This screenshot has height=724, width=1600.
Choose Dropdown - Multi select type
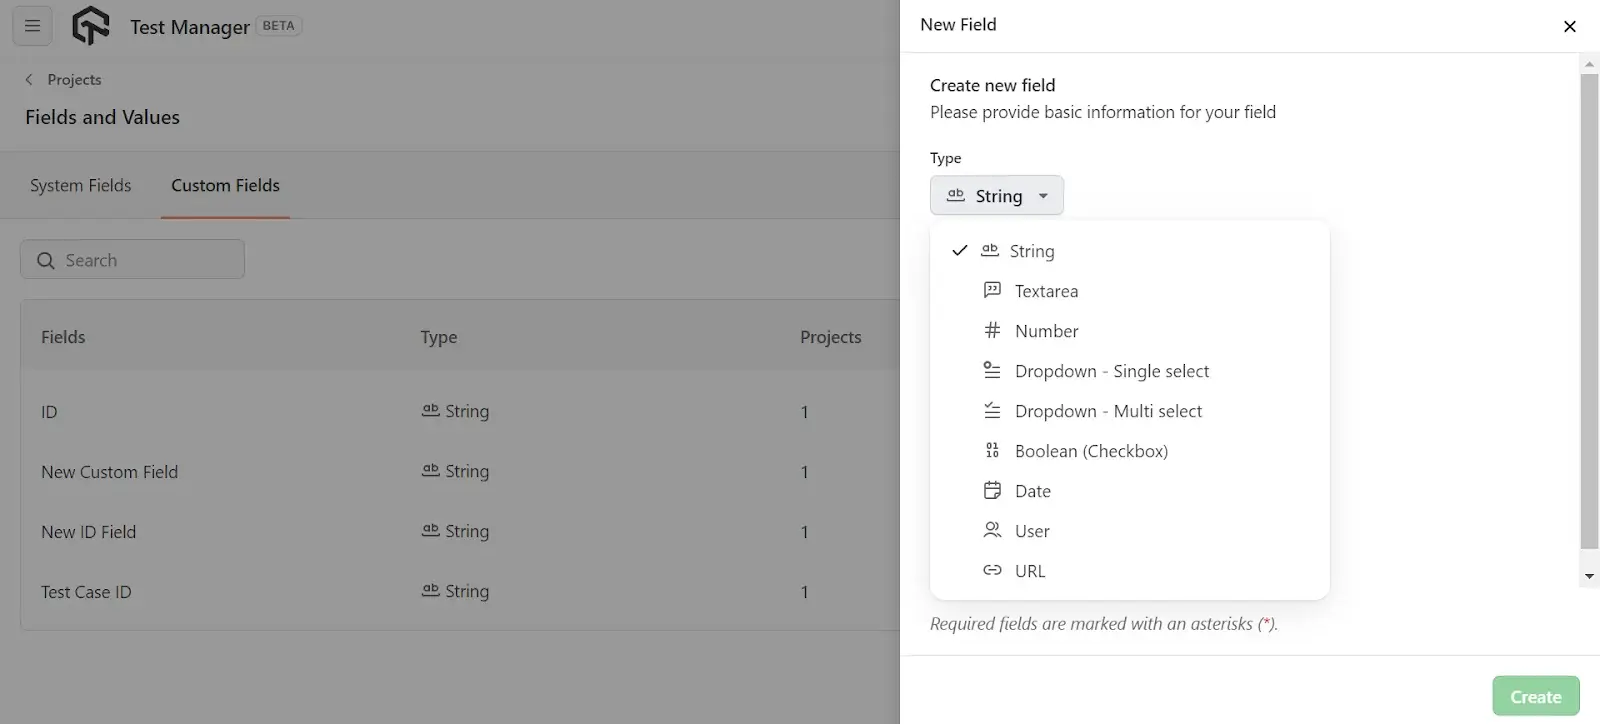pyautogui.click(x=1108, y=411)
